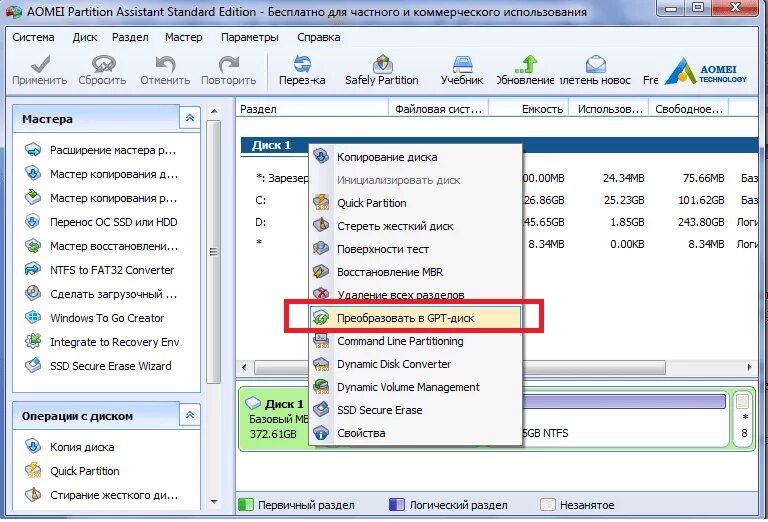Open the Система menu
Viewport: 768px width, 522px height.
pyautogui.click(x=33, y=37)
